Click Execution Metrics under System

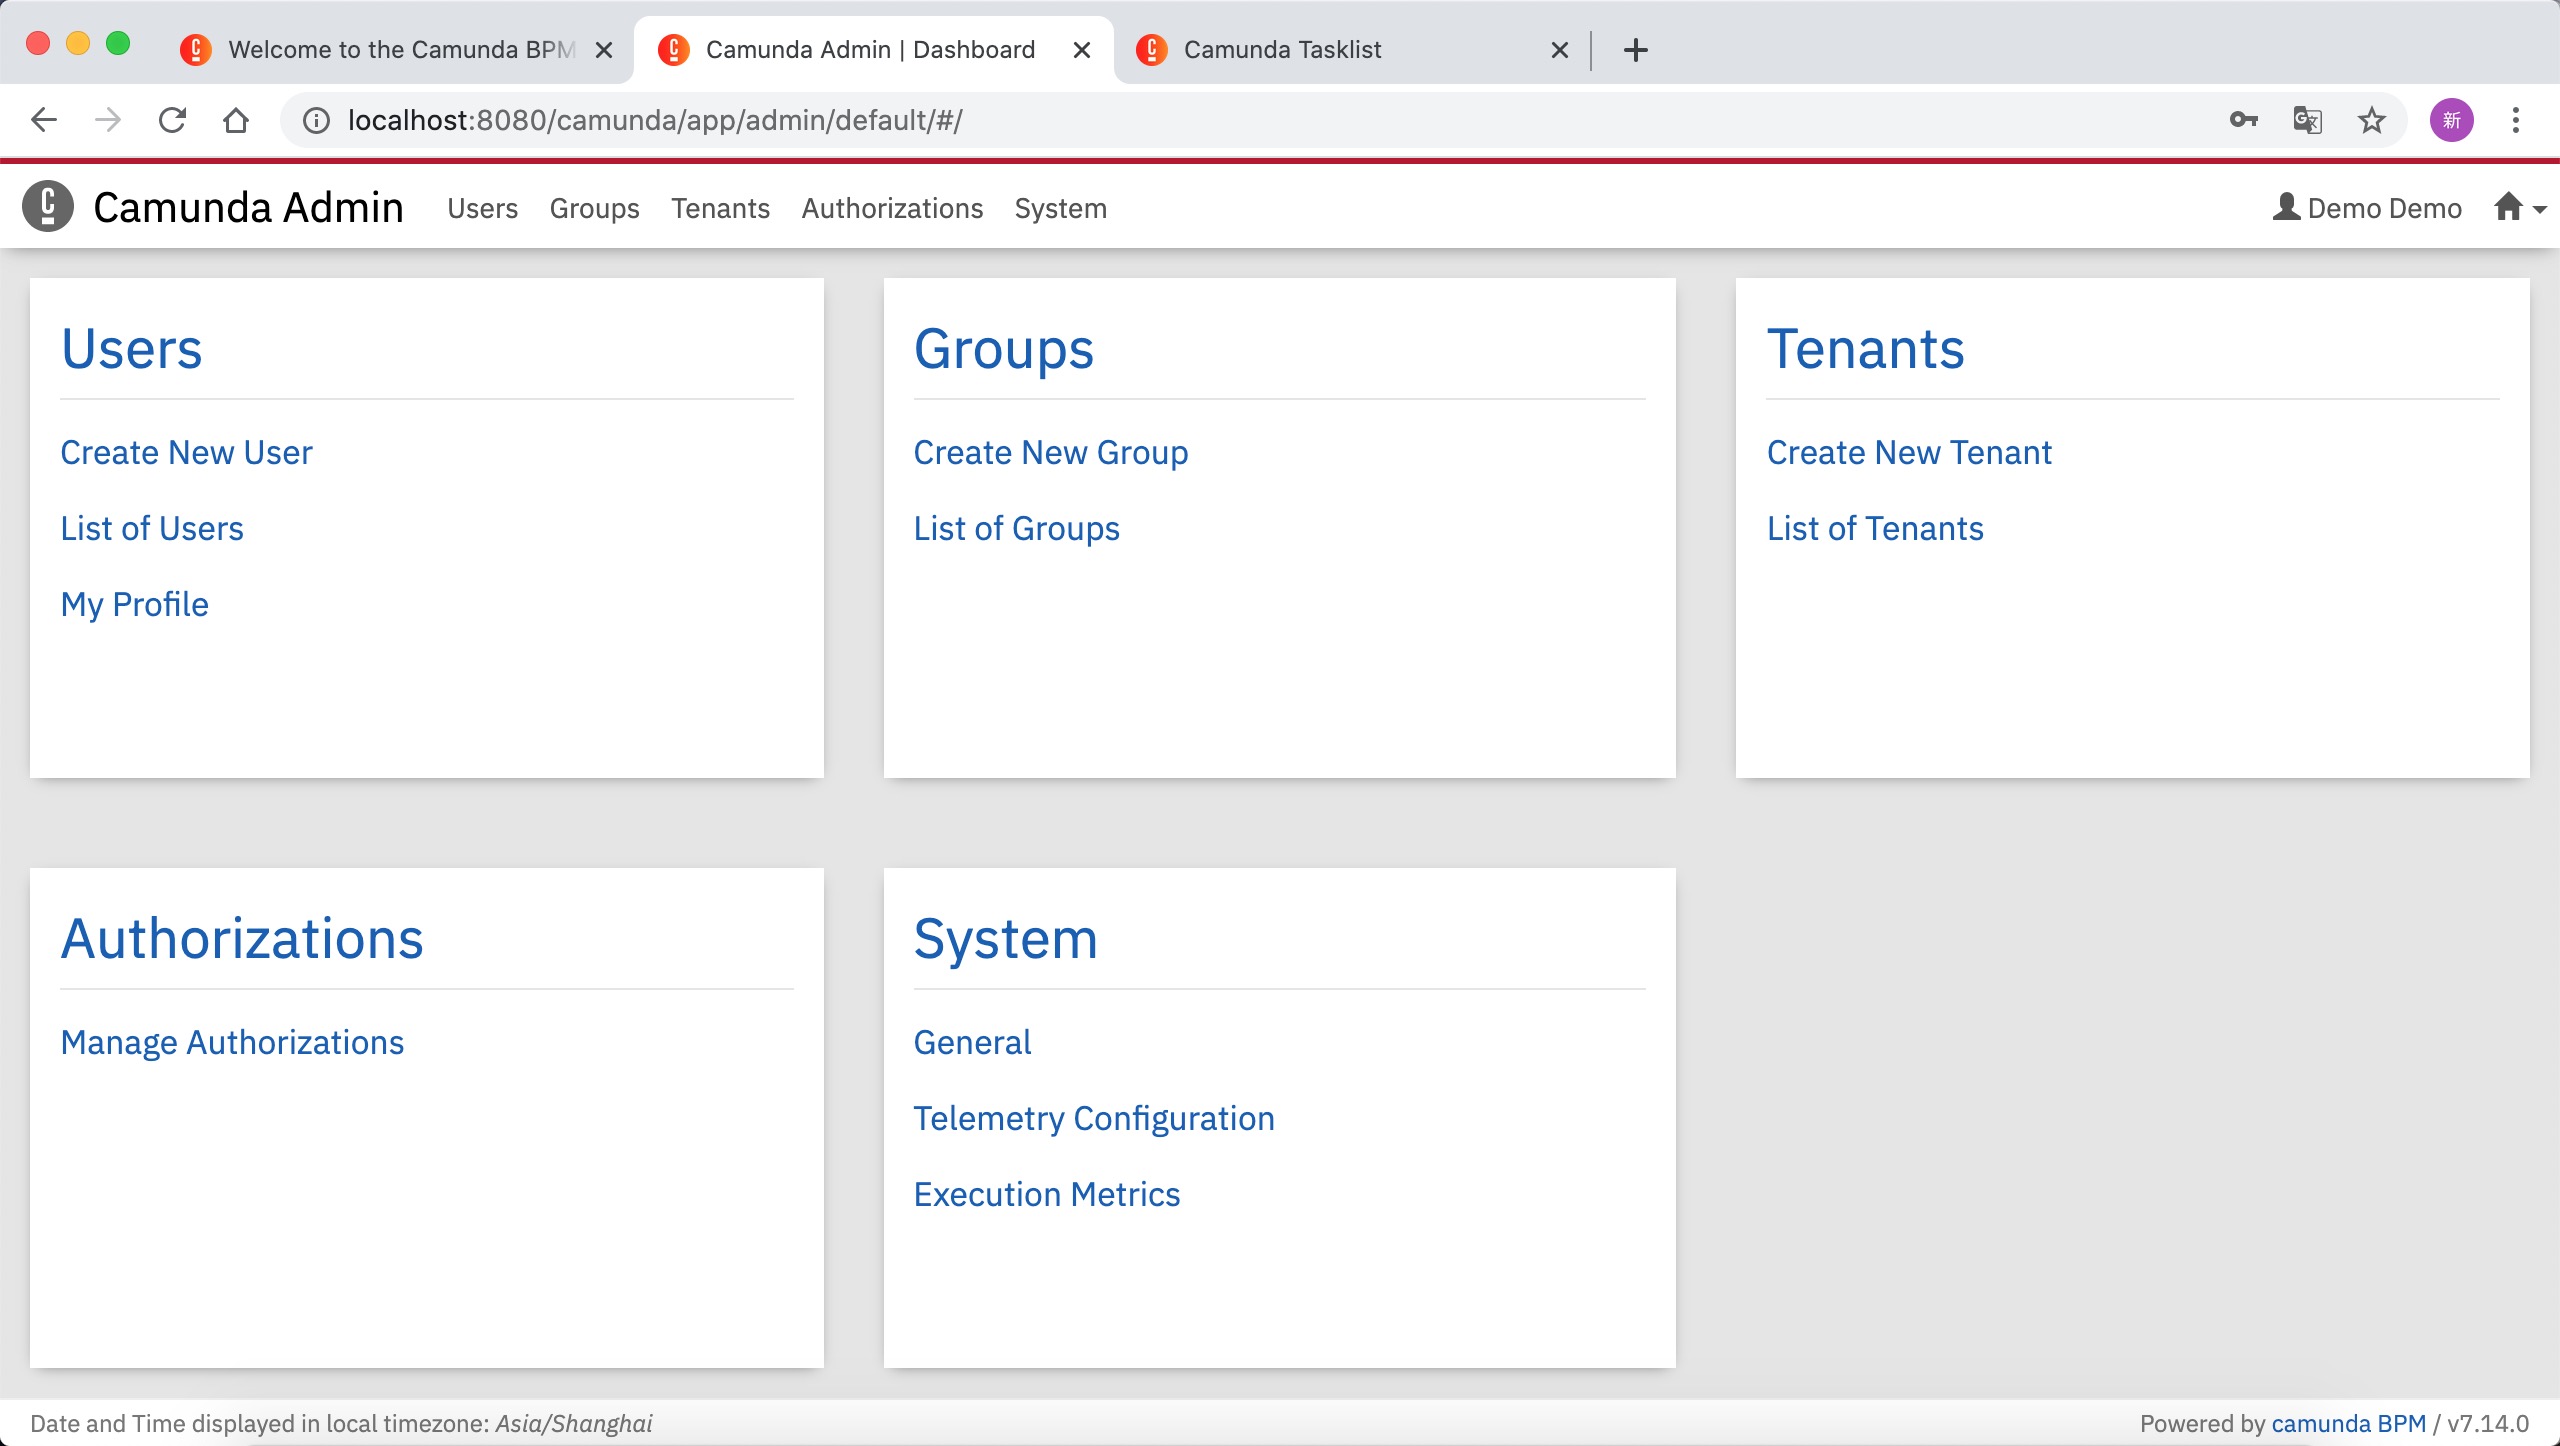(1046, 1193)
